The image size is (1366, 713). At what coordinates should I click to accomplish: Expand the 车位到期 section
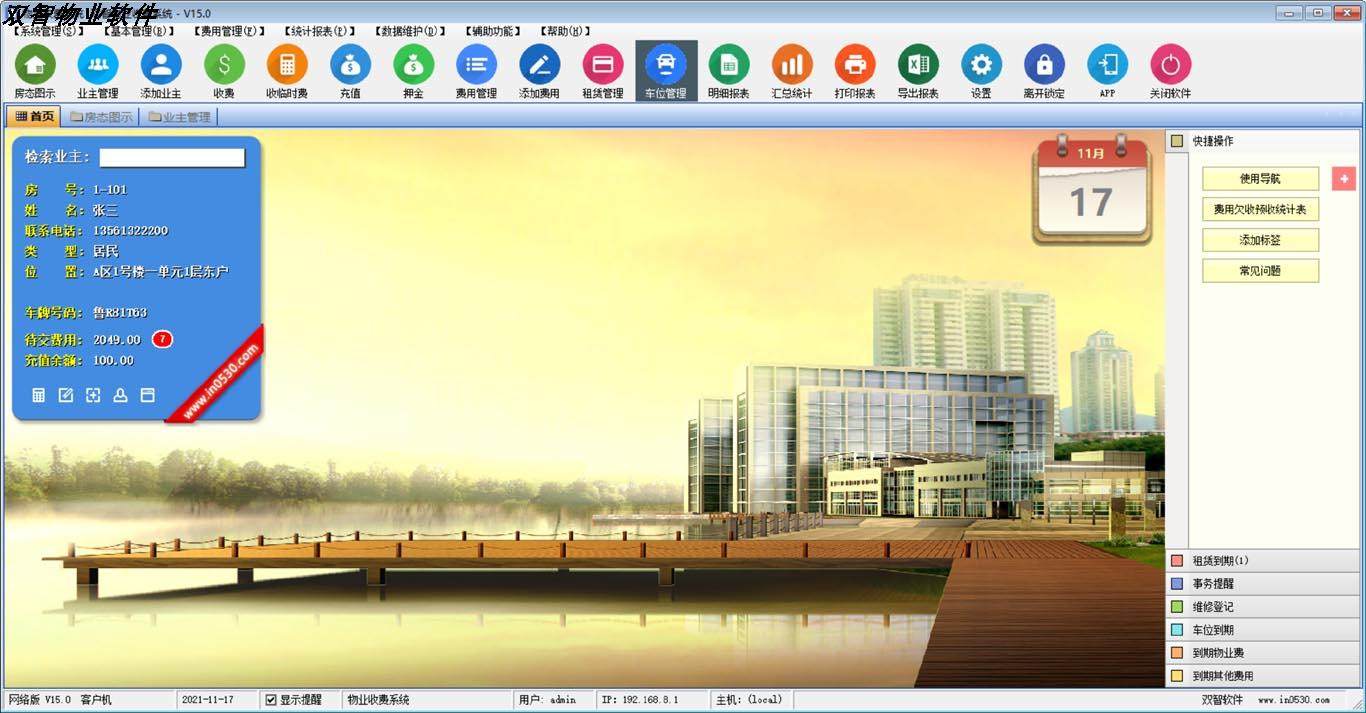[1265, 630]
